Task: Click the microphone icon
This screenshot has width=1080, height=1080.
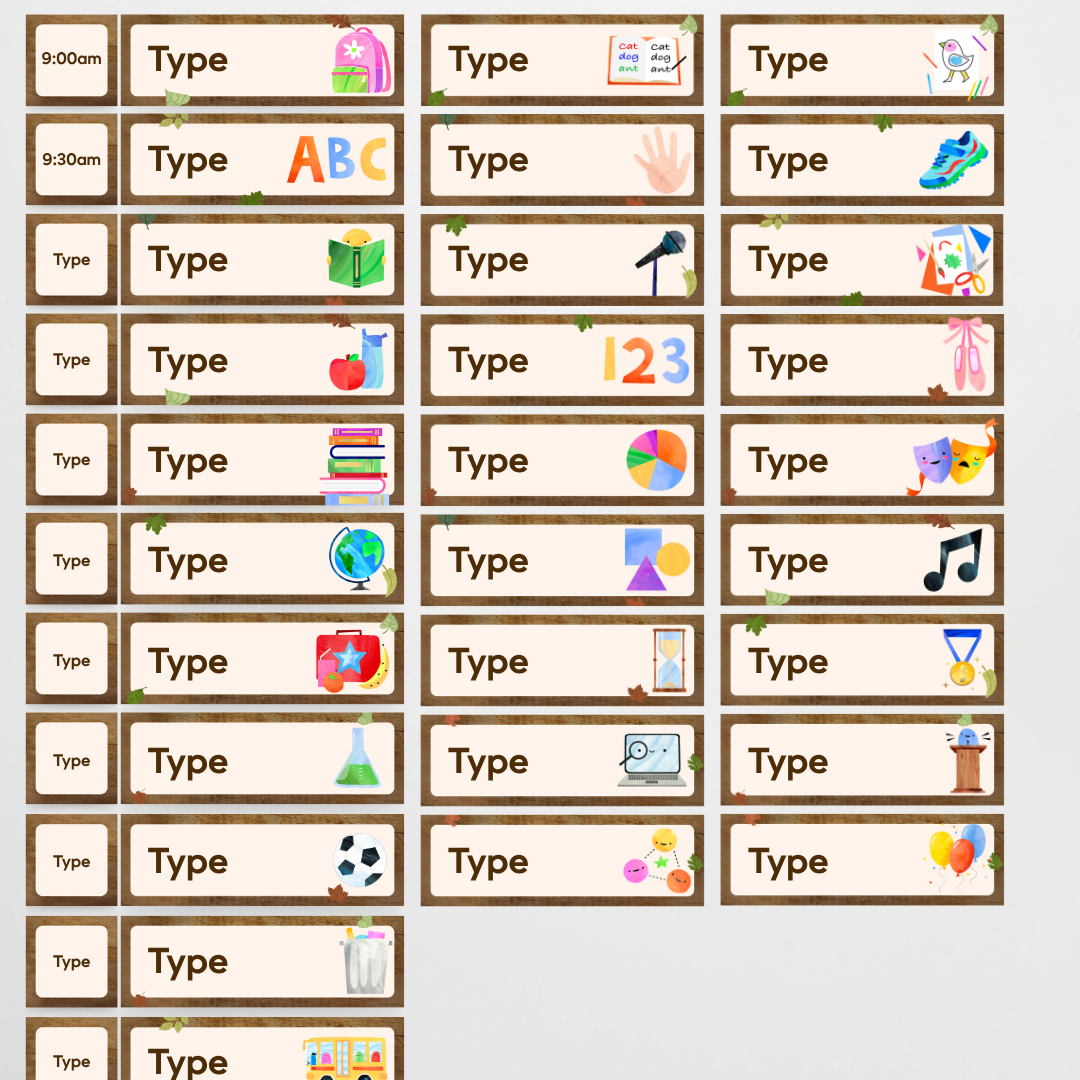Action: (x=661, y=262)
